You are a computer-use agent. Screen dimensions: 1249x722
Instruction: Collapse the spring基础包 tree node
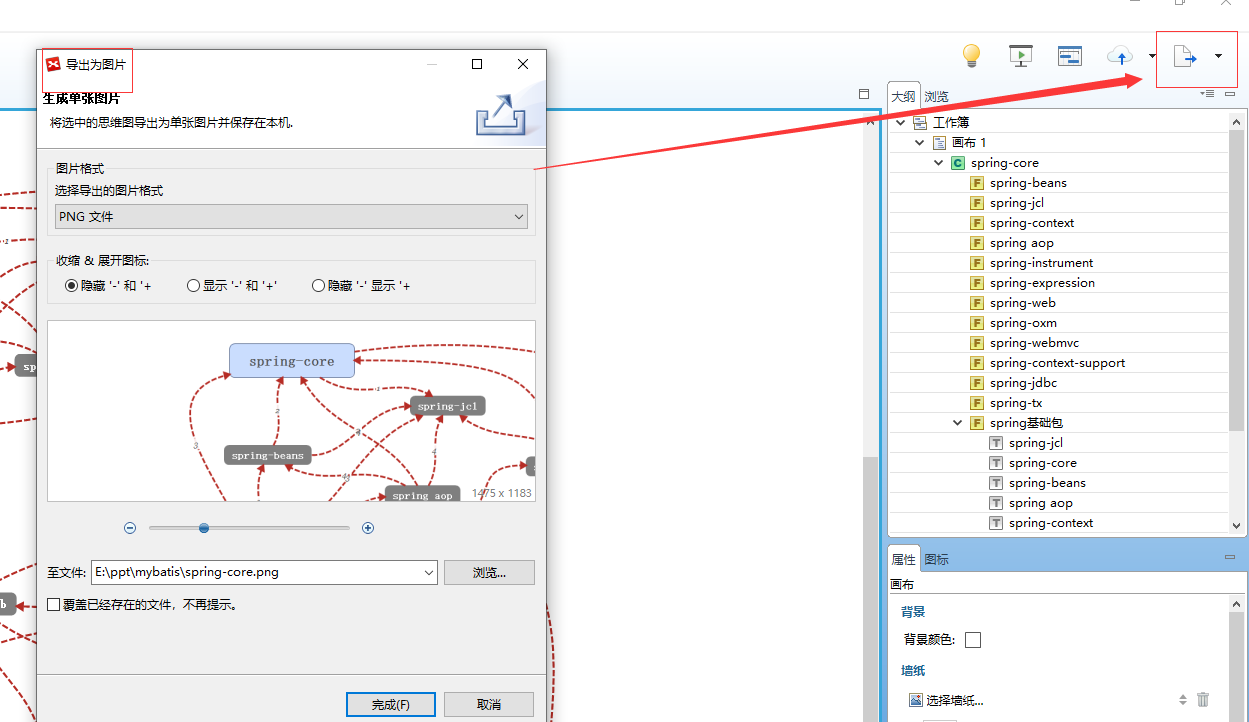click(x=958, y=423)
